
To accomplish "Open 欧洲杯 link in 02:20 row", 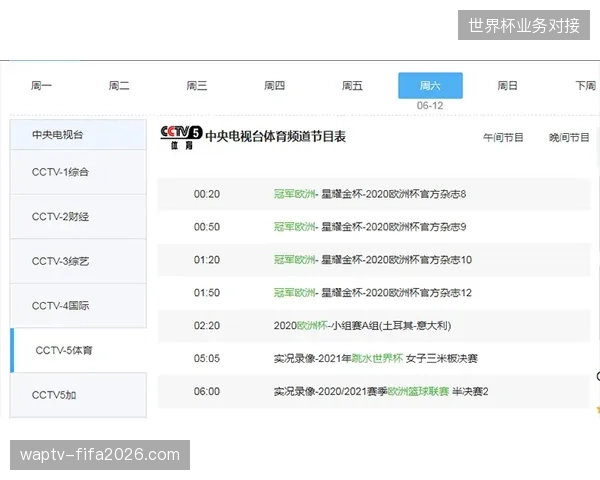I will pyautogui.click(x=312, y=326).
